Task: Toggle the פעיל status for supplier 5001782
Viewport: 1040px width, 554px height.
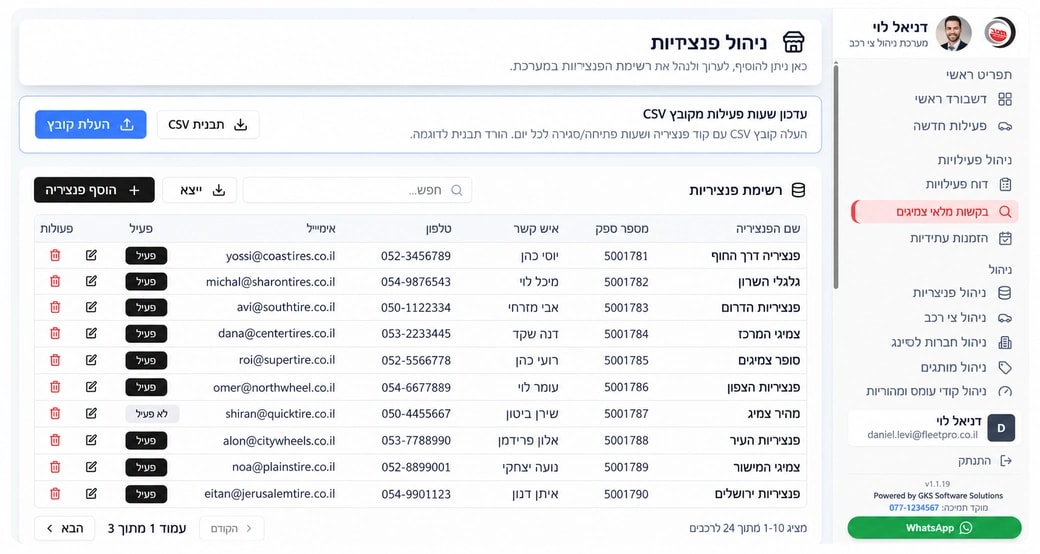Action: 146,281
